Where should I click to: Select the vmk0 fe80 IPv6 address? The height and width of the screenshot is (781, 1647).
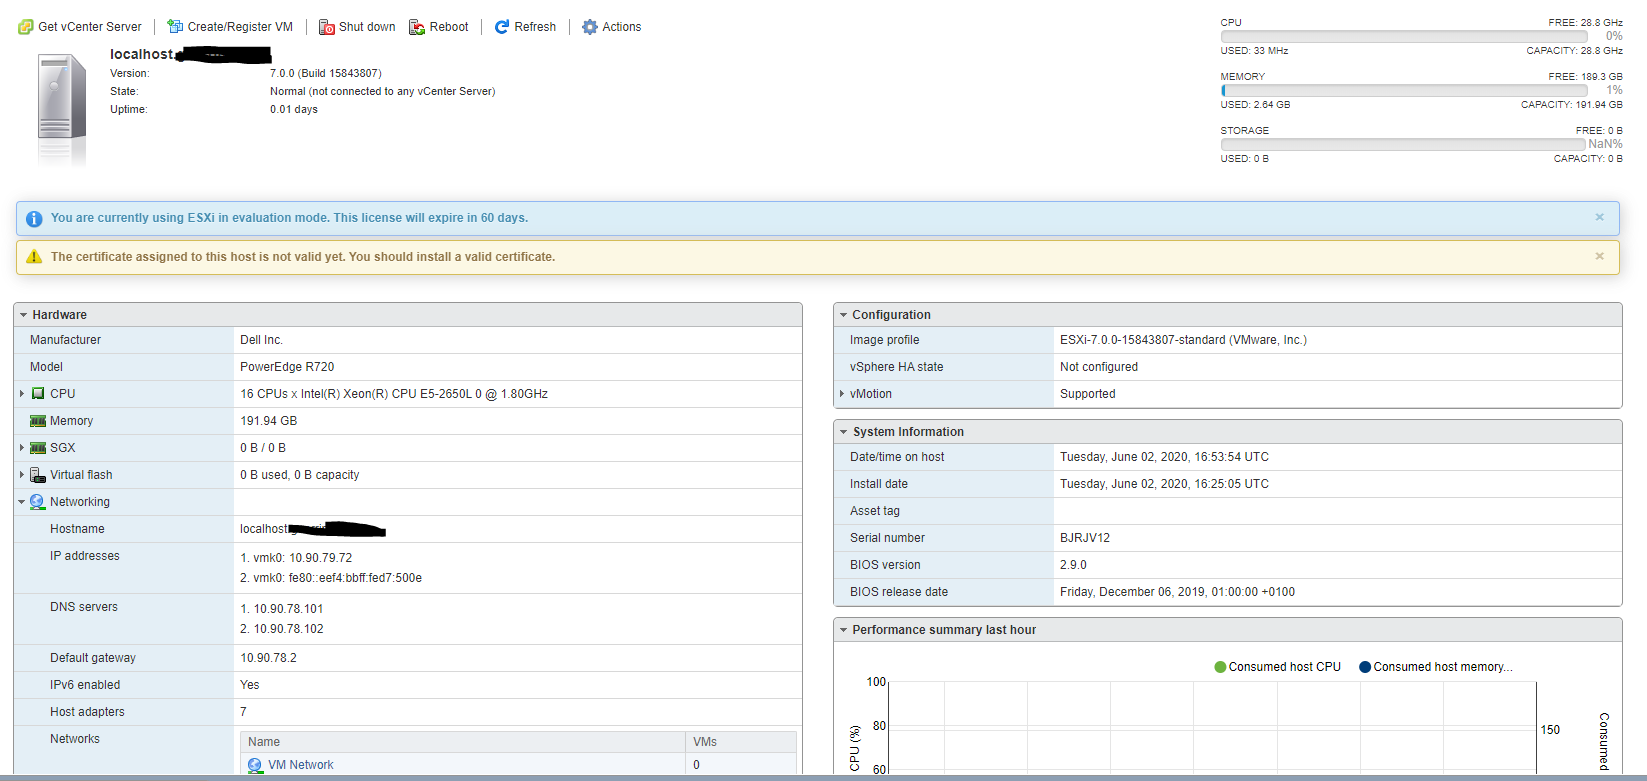coord(331,578)
